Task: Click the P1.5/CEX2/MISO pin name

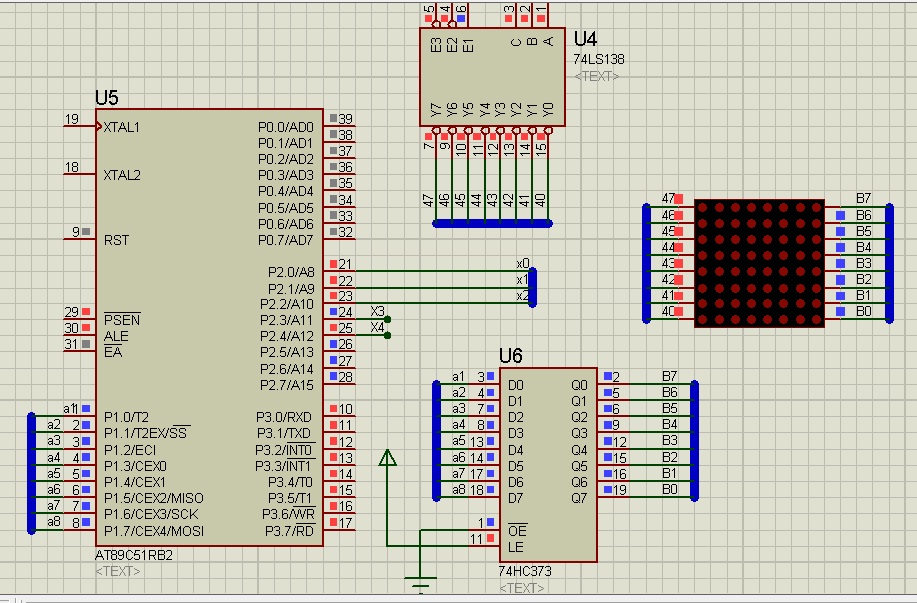Action: [x=154, y=498]
